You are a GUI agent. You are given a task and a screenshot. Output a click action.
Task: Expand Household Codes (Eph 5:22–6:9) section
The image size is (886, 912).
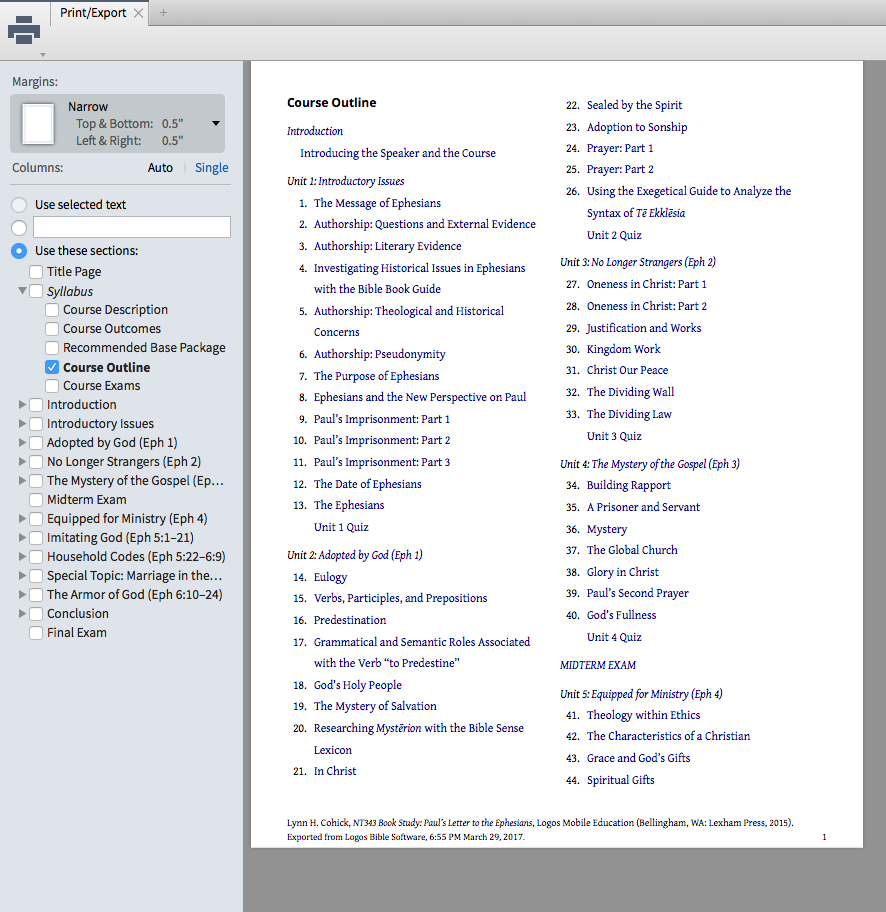[22, 557]
